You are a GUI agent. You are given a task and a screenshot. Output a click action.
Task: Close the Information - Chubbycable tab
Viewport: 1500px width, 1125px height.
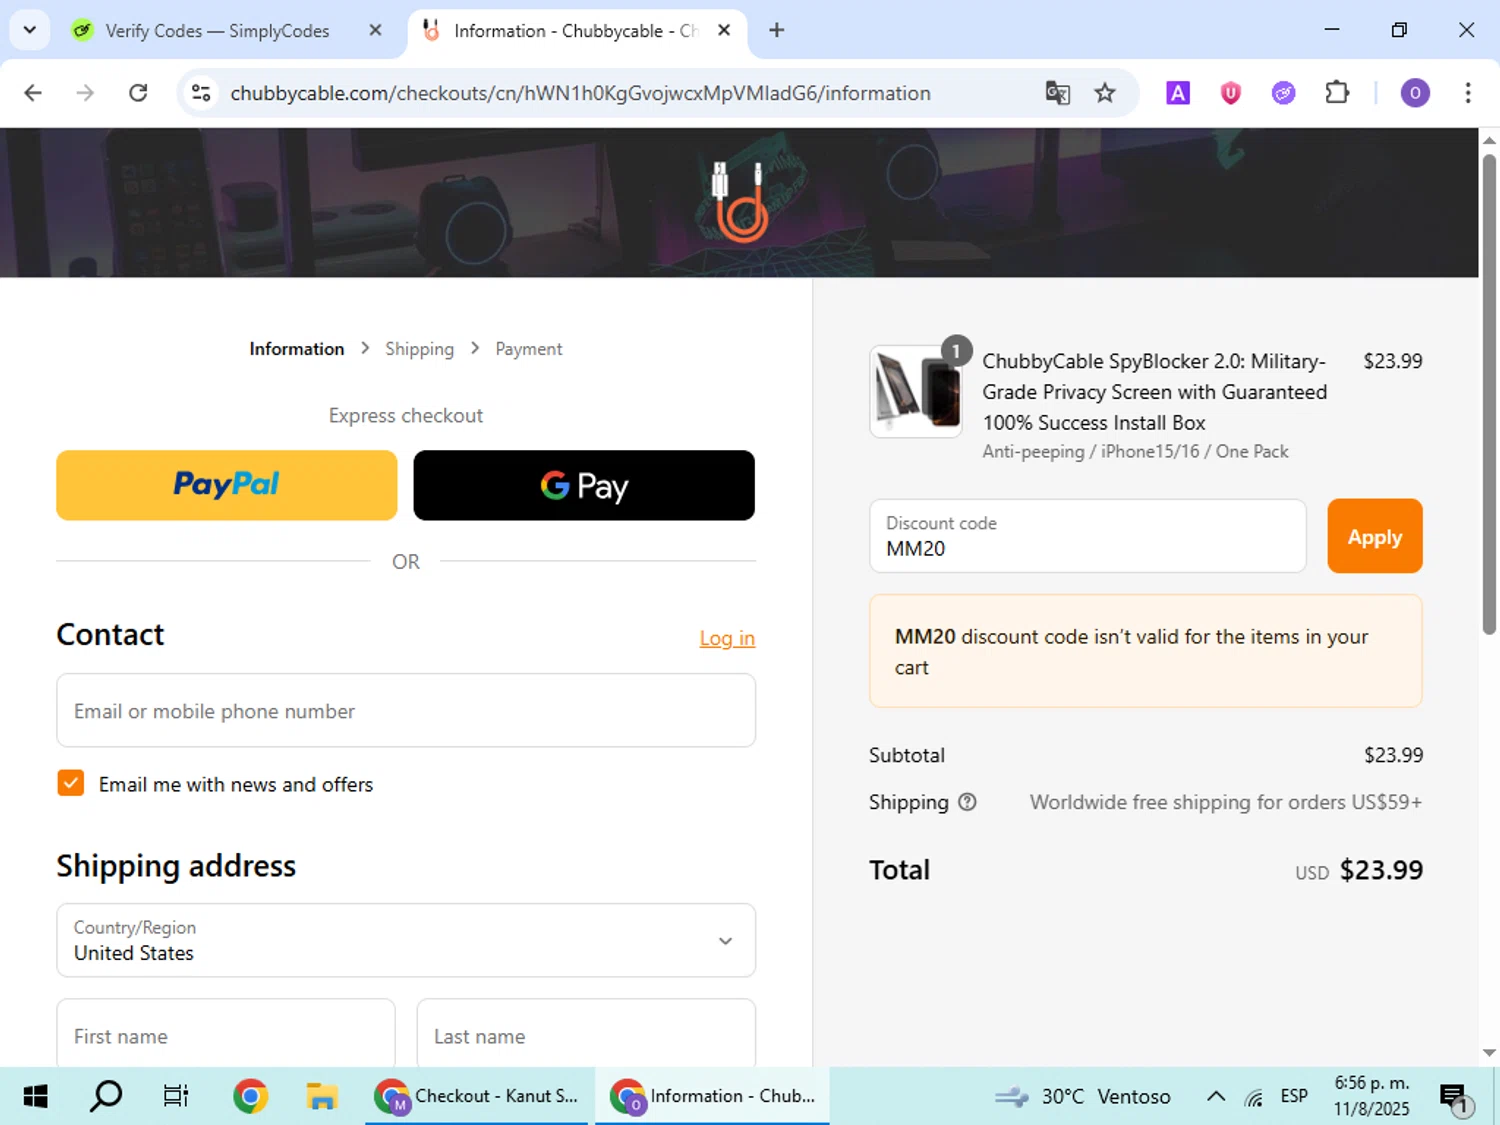(724, 30)
